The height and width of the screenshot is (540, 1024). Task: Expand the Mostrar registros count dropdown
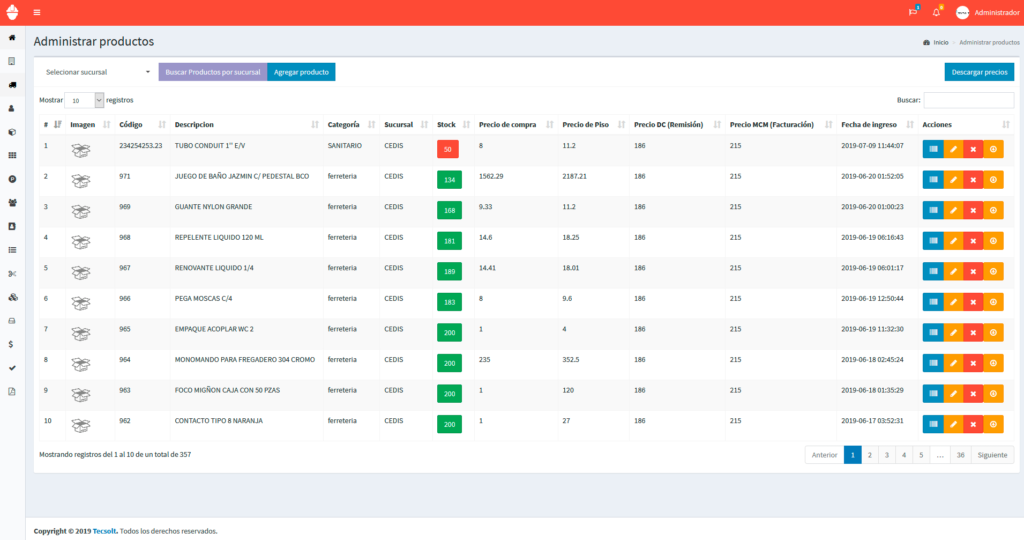coord(84,100)
